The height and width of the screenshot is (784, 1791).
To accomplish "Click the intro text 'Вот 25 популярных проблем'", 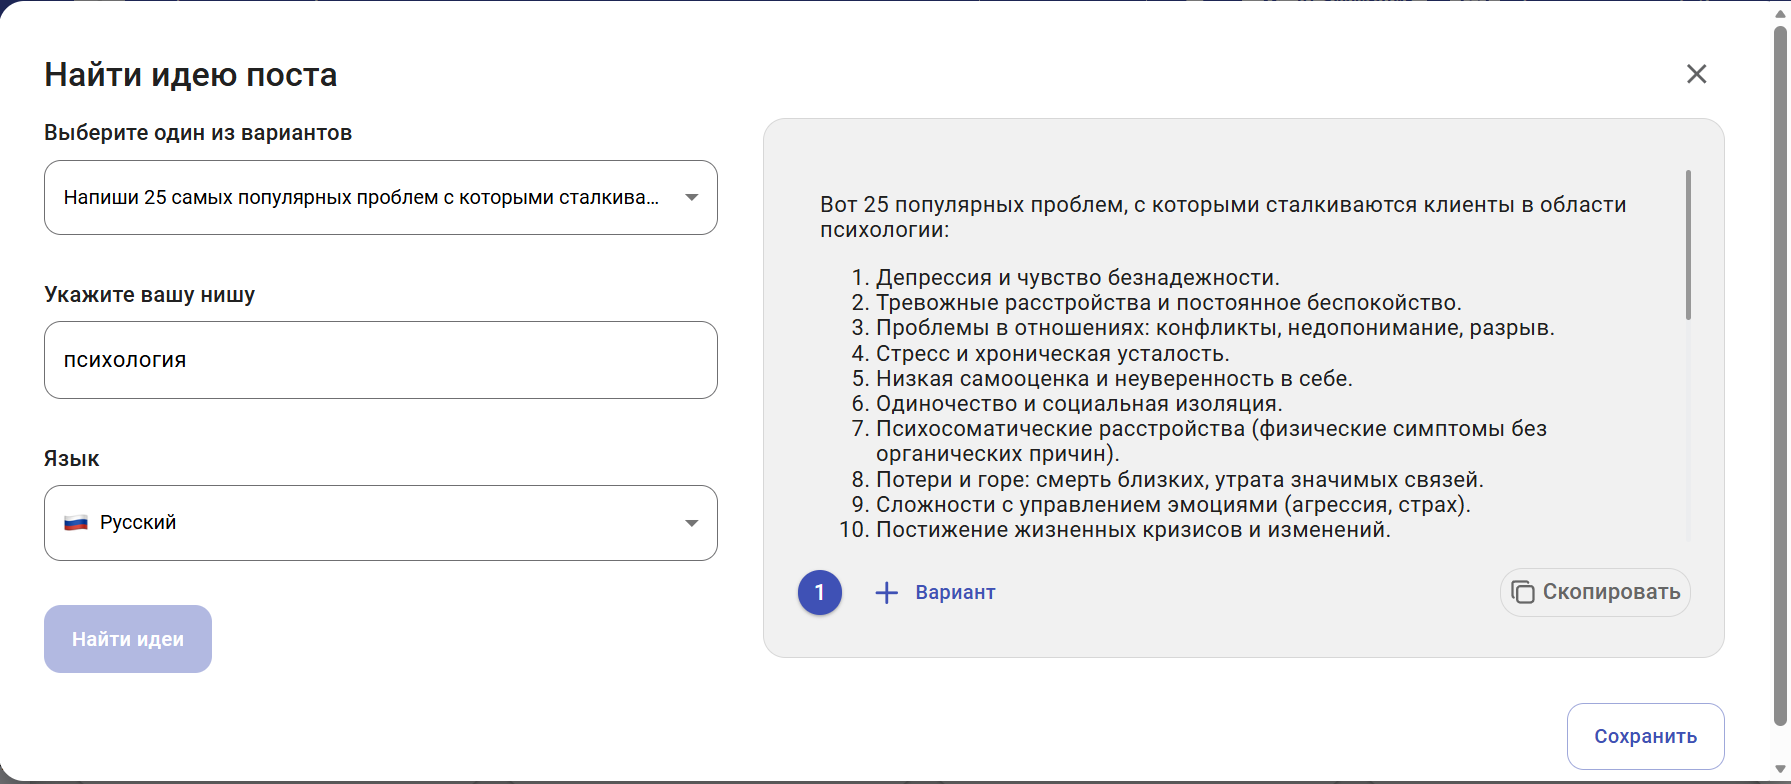I will point(1223,217).
